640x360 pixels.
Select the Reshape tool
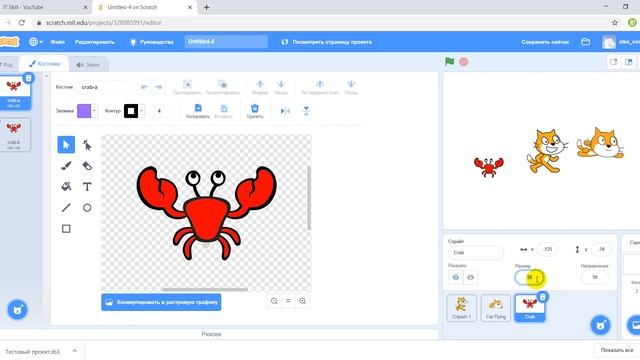[x=87, y=145]
